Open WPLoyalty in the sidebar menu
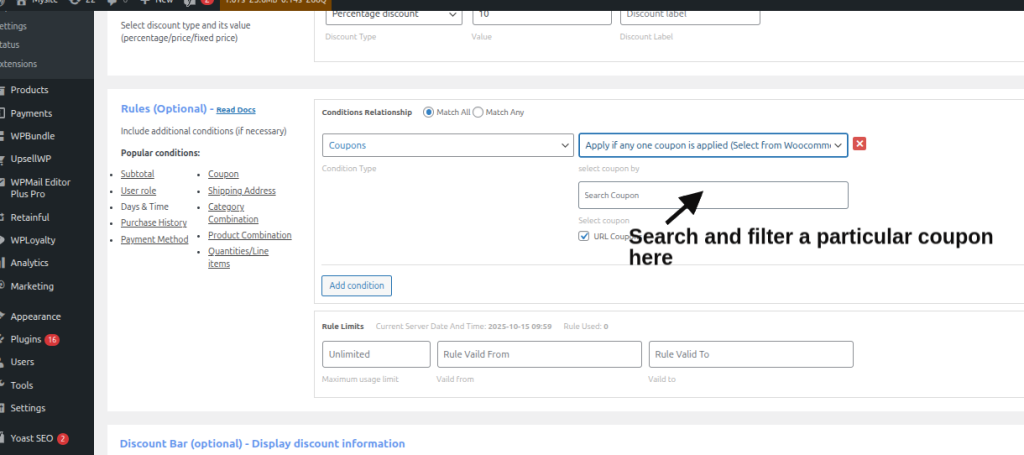 [x=30, y=240]
